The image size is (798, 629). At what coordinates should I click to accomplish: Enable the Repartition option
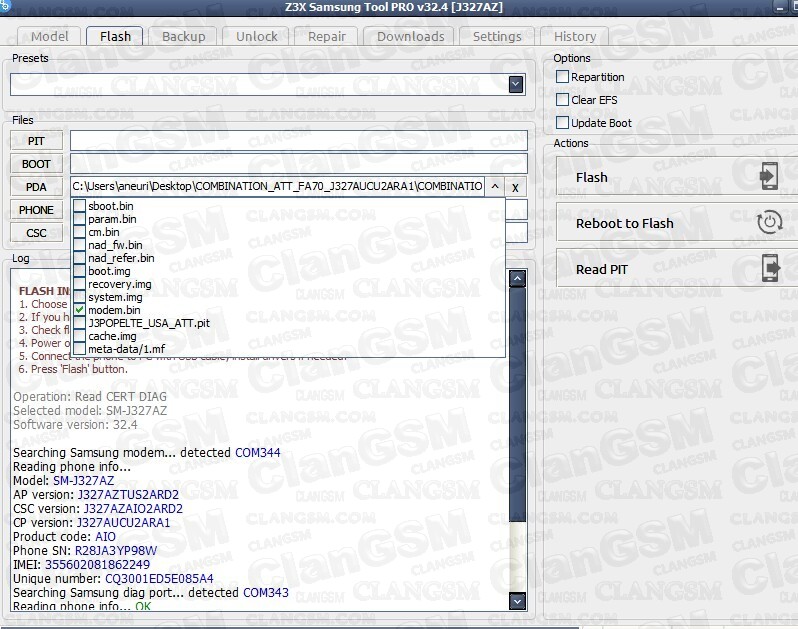(562, 77)
